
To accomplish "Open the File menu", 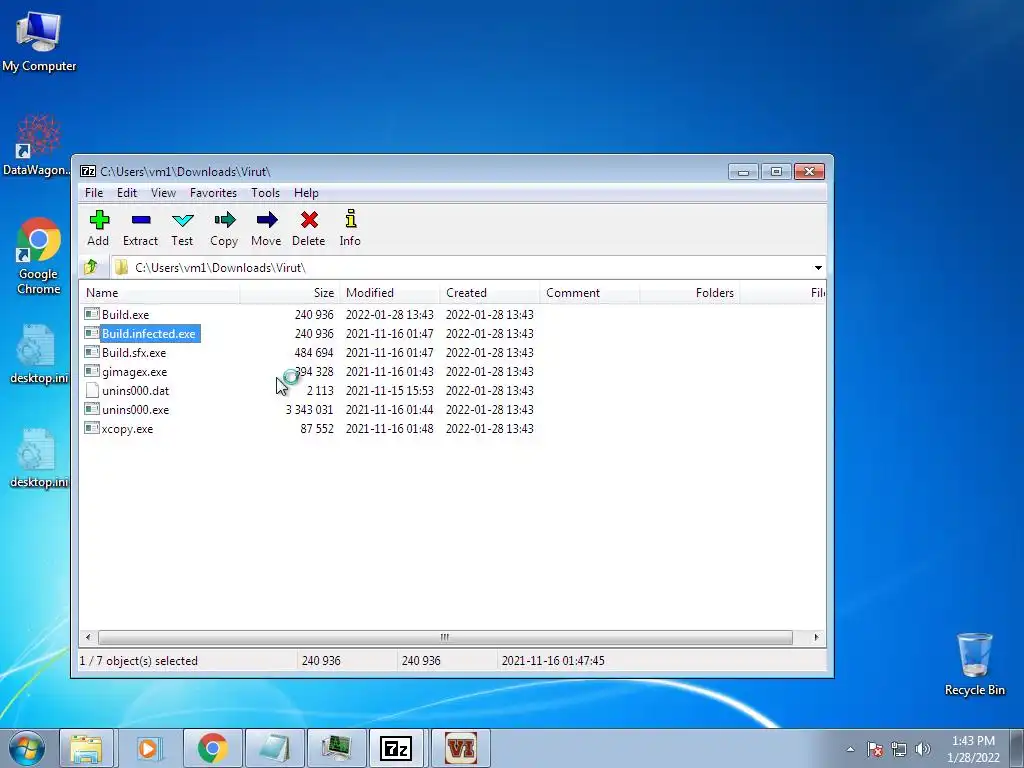I will (94, 193).
